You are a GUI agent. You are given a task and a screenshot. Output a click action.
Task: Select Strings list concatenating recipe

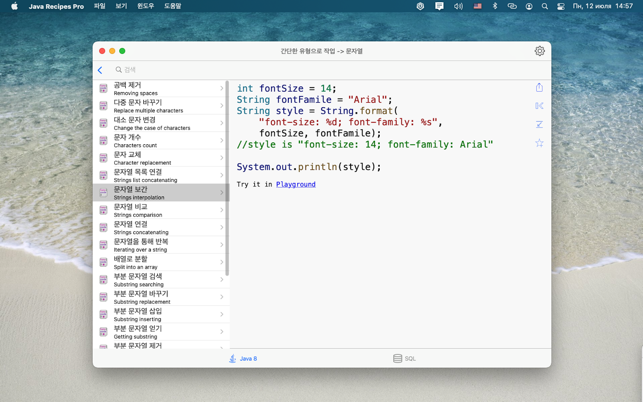pos(161,175)
